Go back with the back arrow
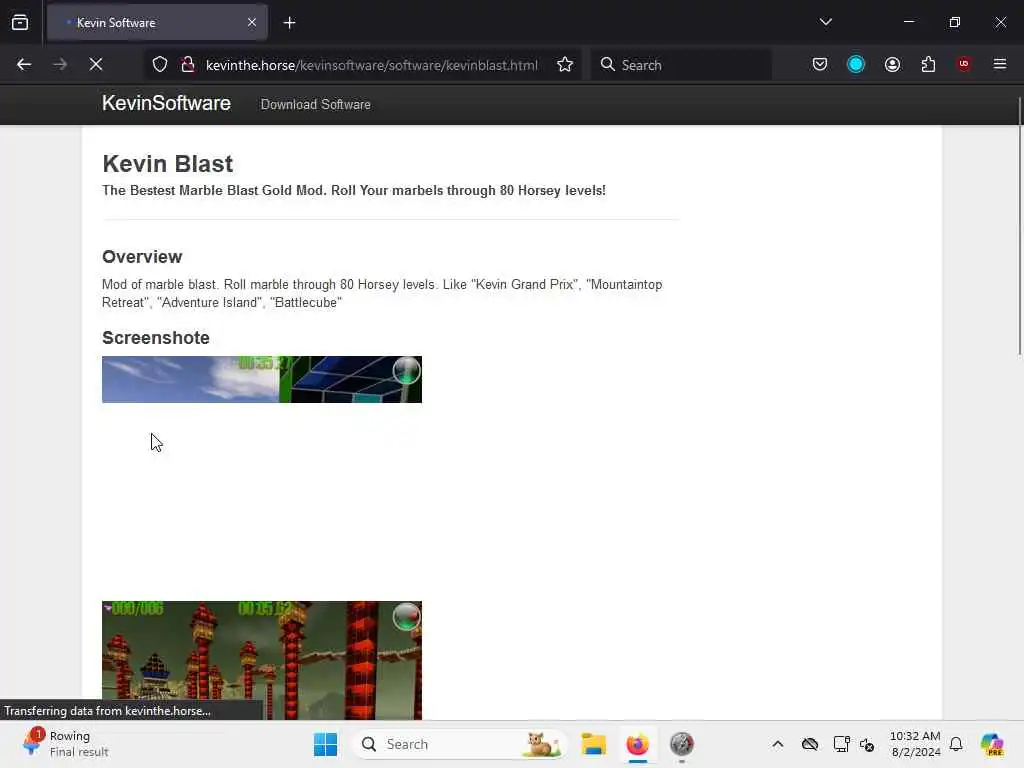 pos(24,65)
